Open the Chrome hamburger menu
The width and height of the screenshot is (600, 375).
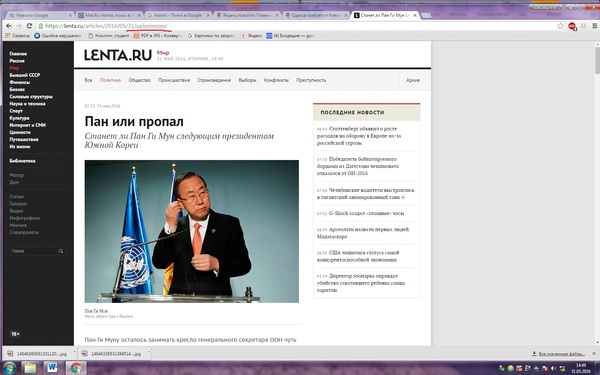click(594, 26)
